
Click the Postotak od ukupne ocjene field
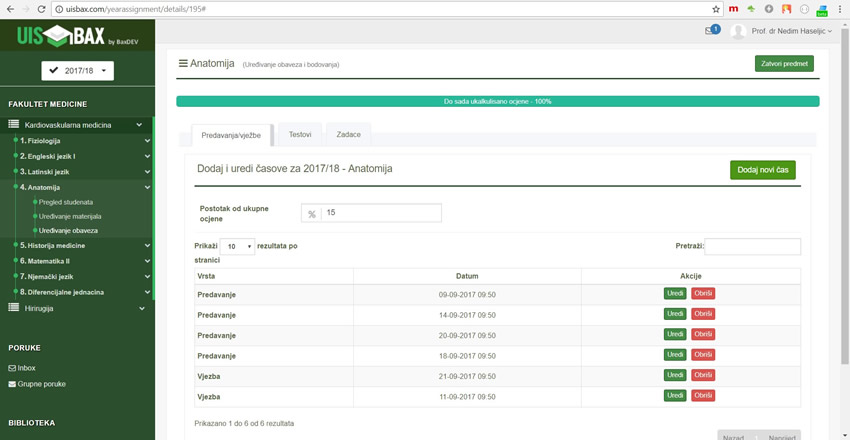click(371, 213)
